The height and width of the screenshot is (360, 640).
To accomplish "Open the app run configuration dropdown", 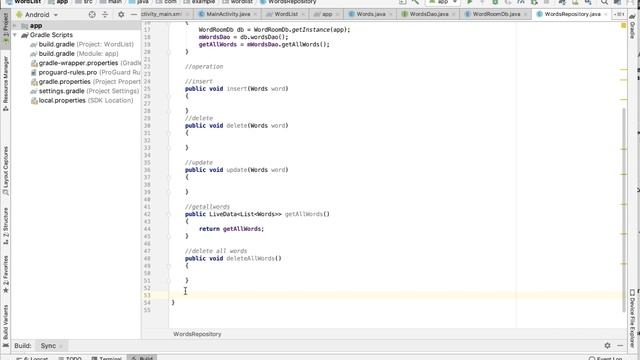I will (x=442, y=2).
